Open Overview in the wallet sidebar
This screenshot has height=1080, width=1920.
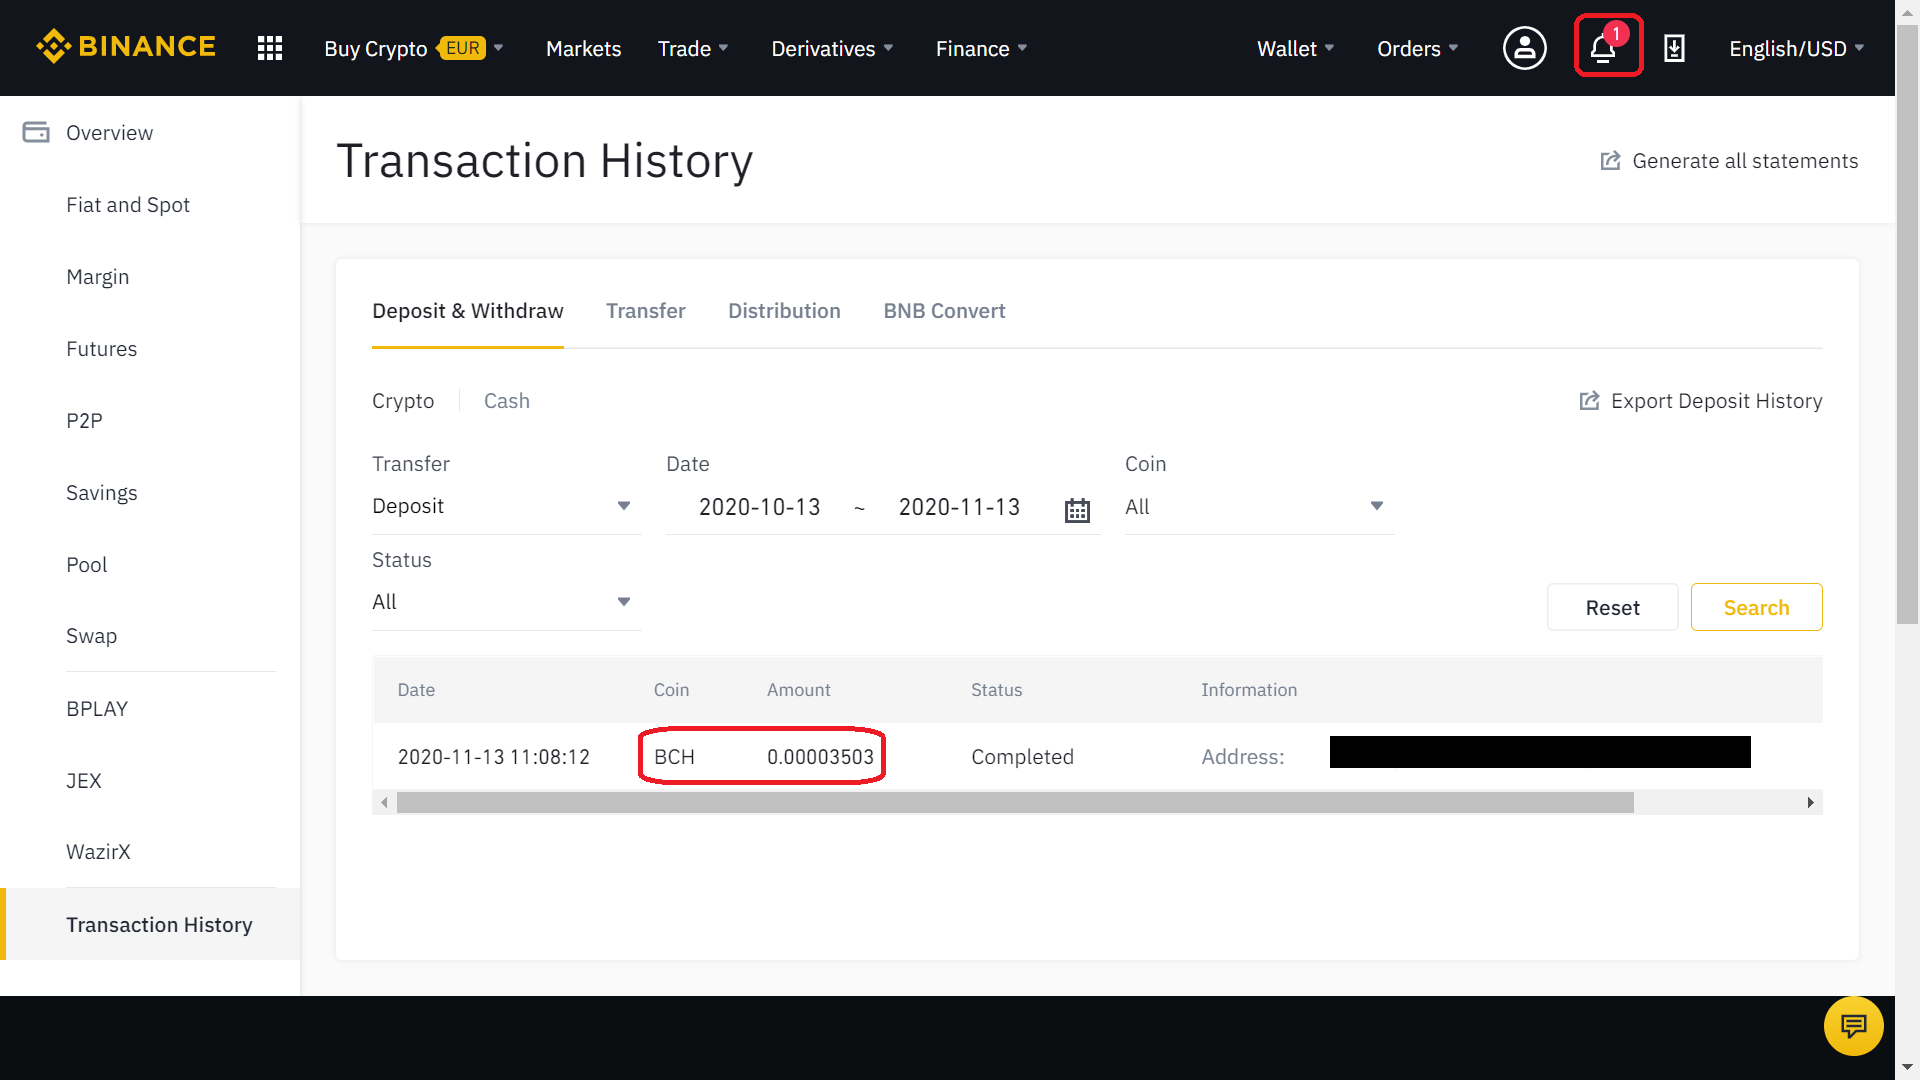(x=109, y=133)
